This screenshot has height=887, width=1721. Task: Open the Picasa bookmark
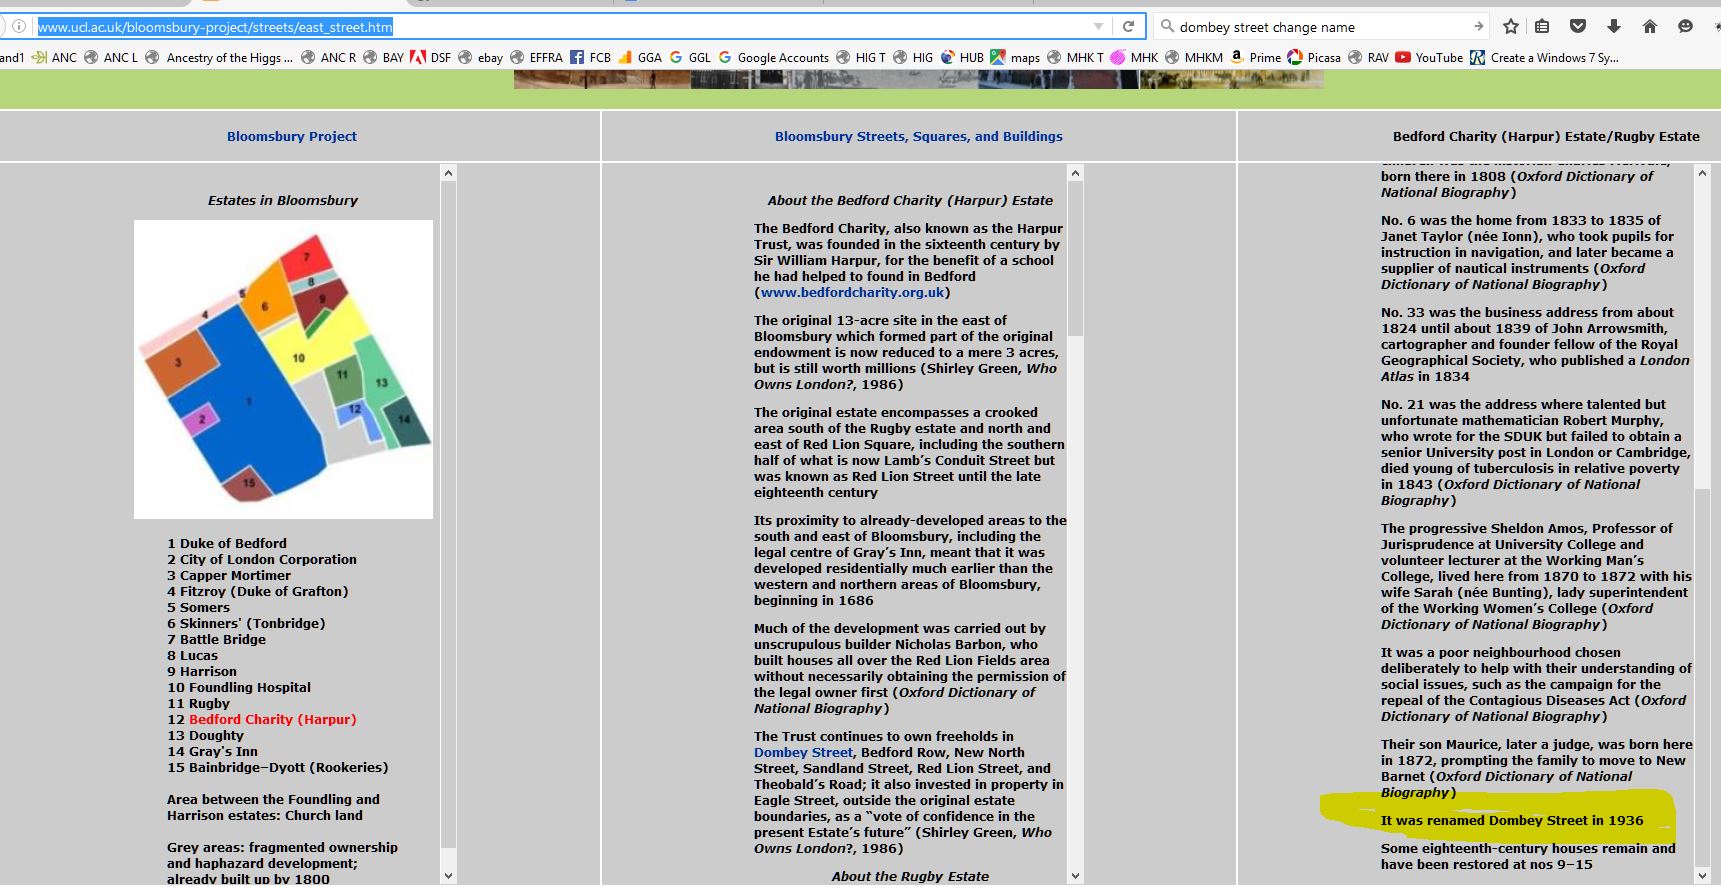tap(1313, 58)
